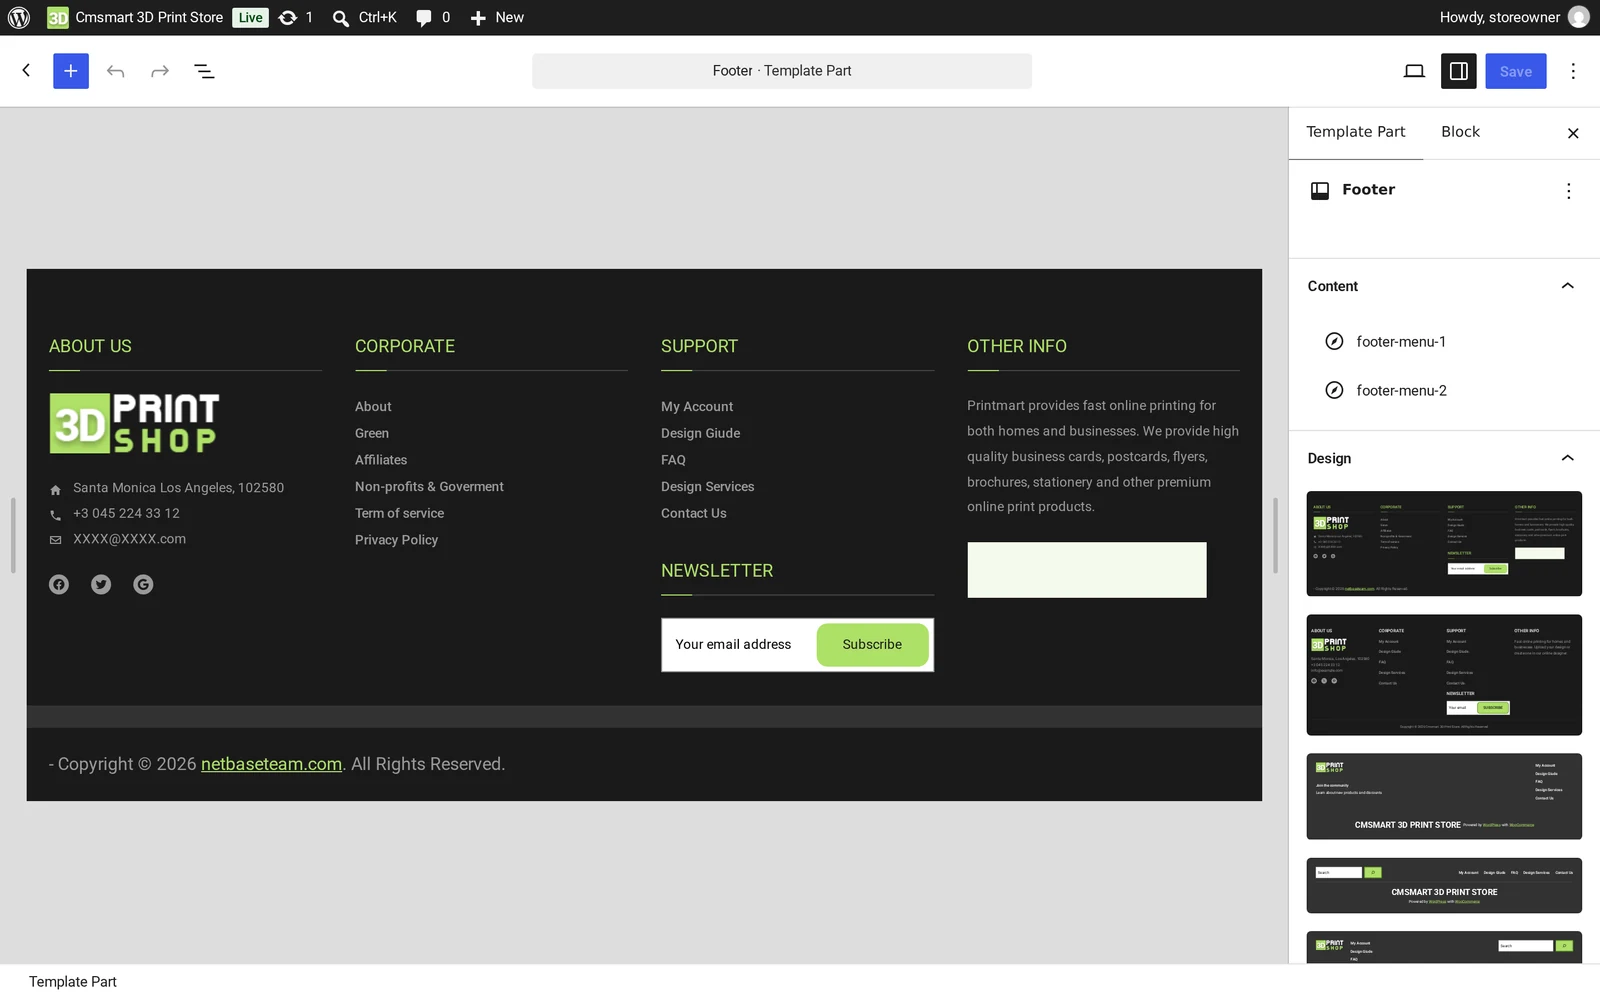
Task: Open the Footer · Template Part command bar
Action: pos(782,71)
